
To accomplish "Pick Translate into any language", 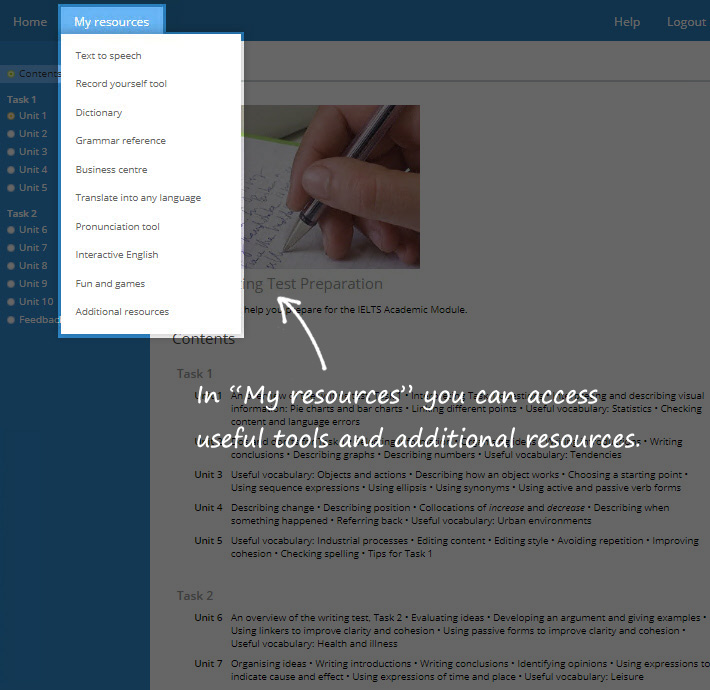I will (138, 198).
